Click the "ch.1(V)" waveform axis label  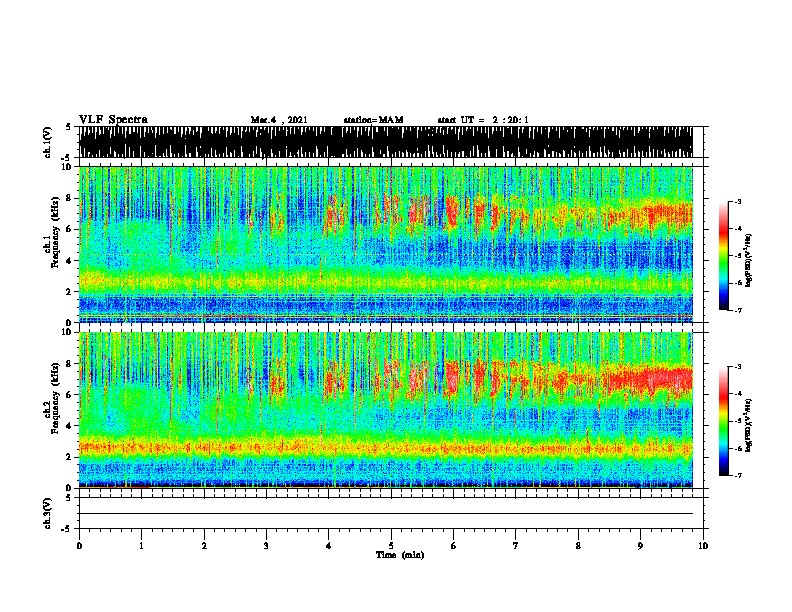pyautogui.click(x=47, y=142)
